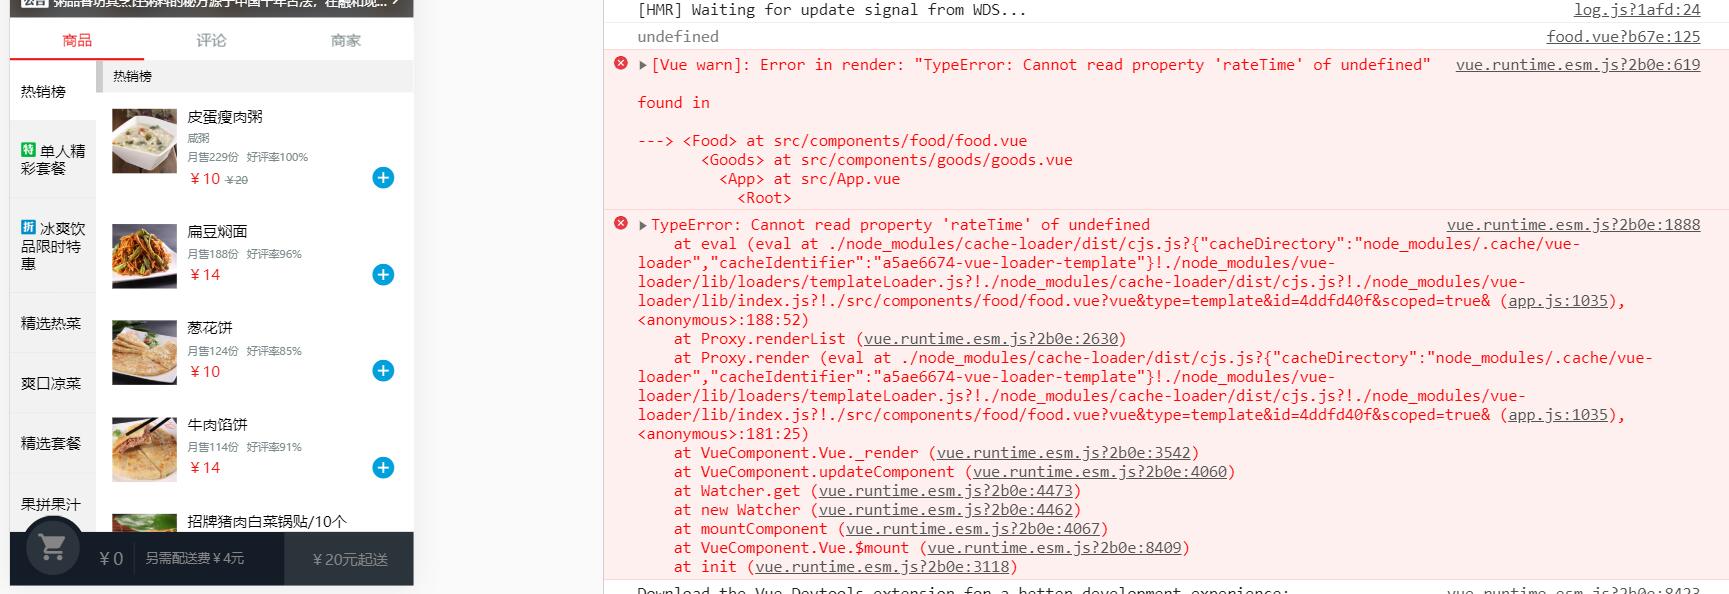1729x594 pixels.
Task: Tap the plus icon for 葱花饼
Action: tap(383, 371)
